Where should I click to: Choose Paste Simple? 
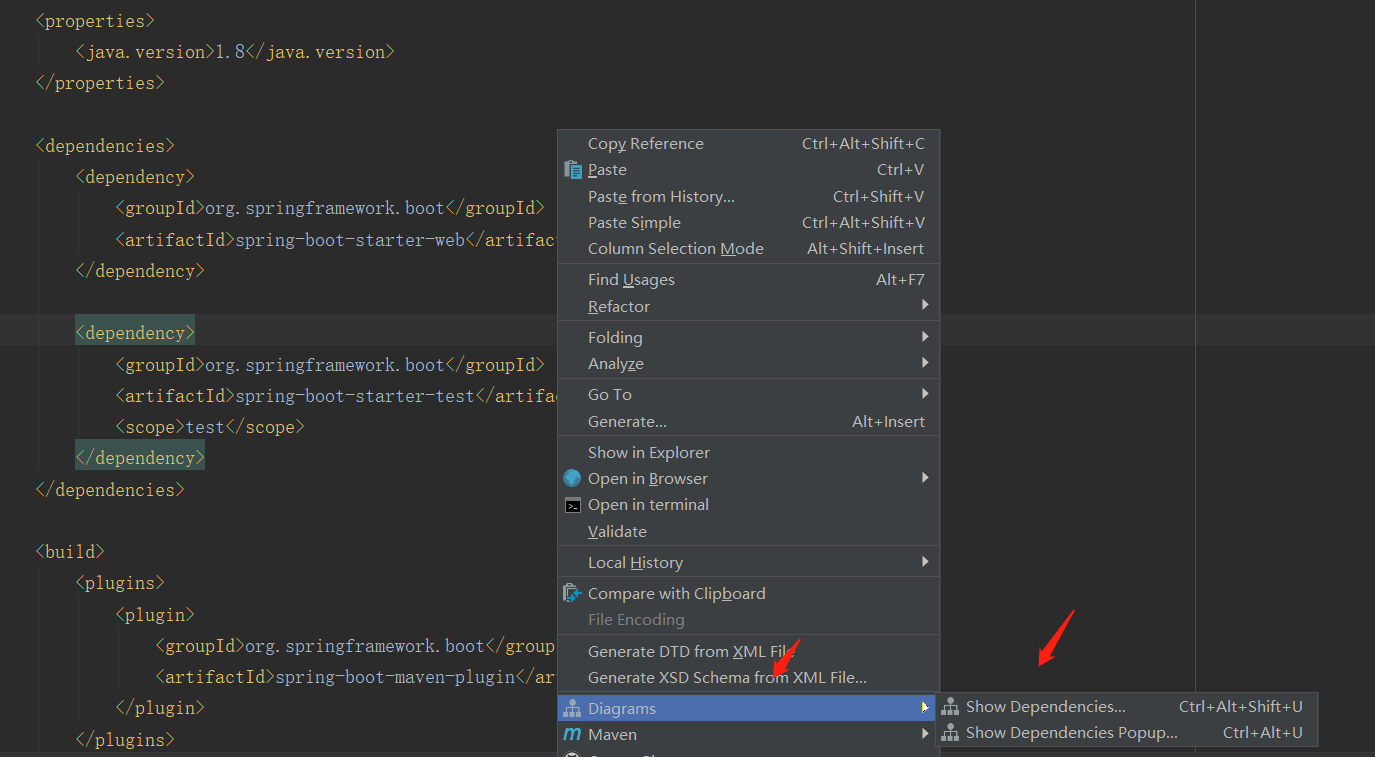(x=748, y=222)
